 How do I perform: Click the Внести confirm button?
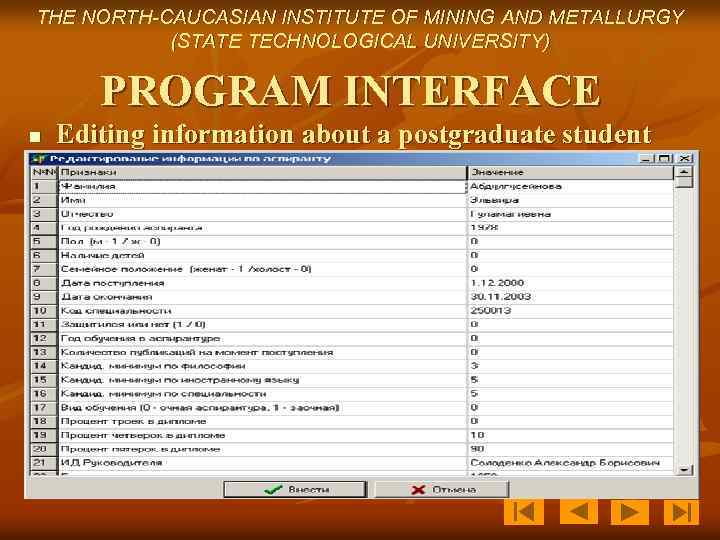295,489
